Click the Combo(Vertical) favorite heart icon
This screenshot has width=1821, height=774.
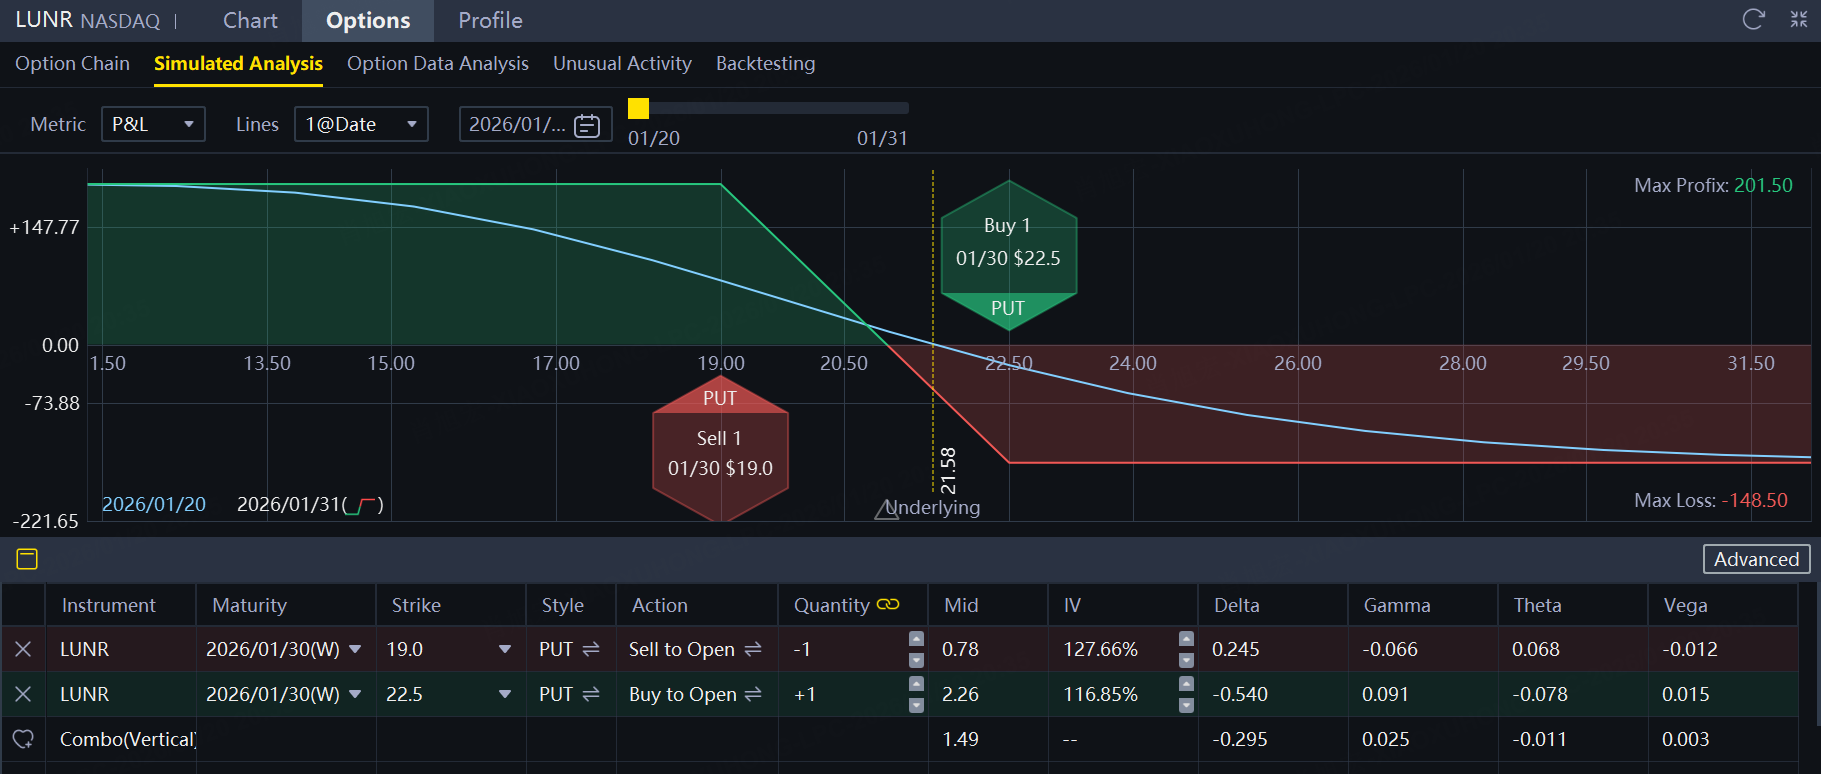[23, 739]
